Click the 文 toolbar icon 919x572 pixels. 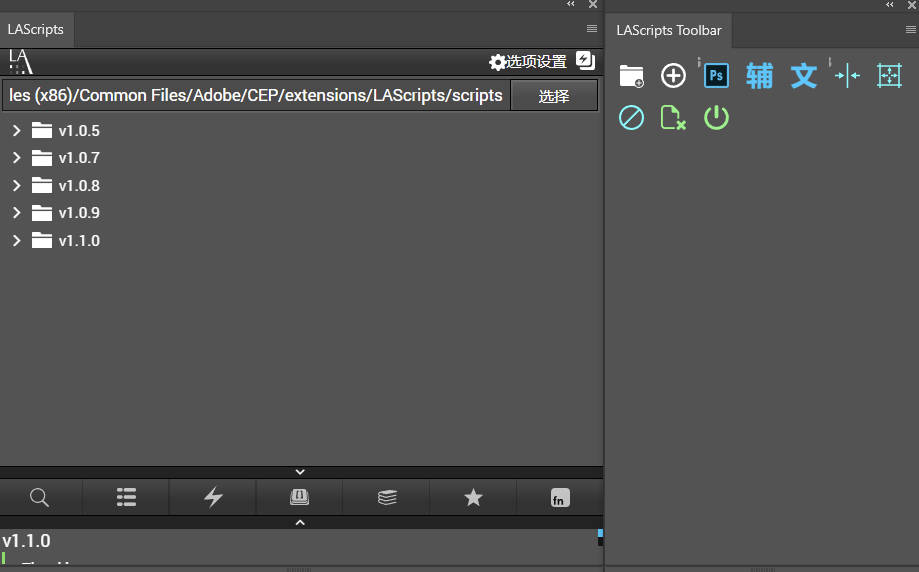tap(804, 76)
